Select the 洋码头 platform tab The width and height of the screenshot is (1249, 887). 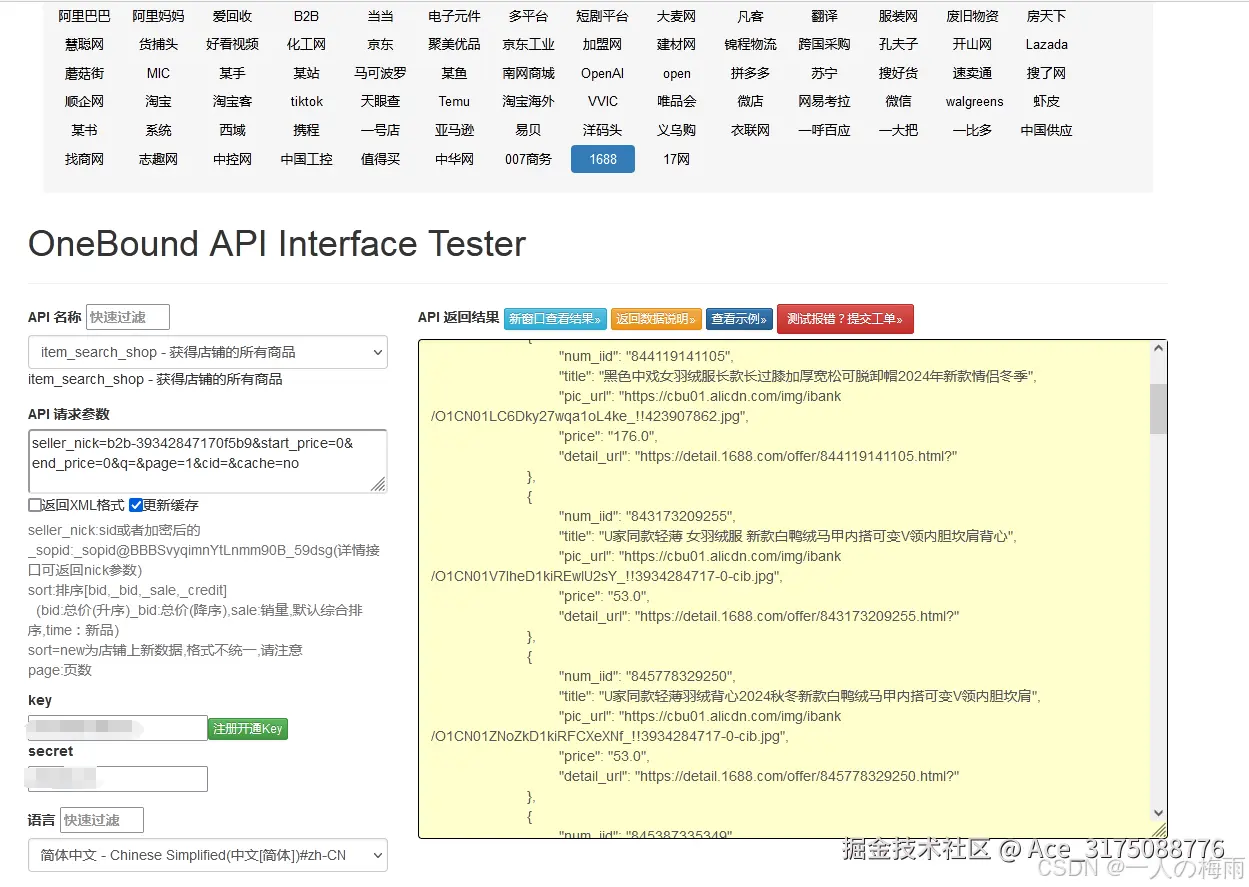tap(602, 130)
